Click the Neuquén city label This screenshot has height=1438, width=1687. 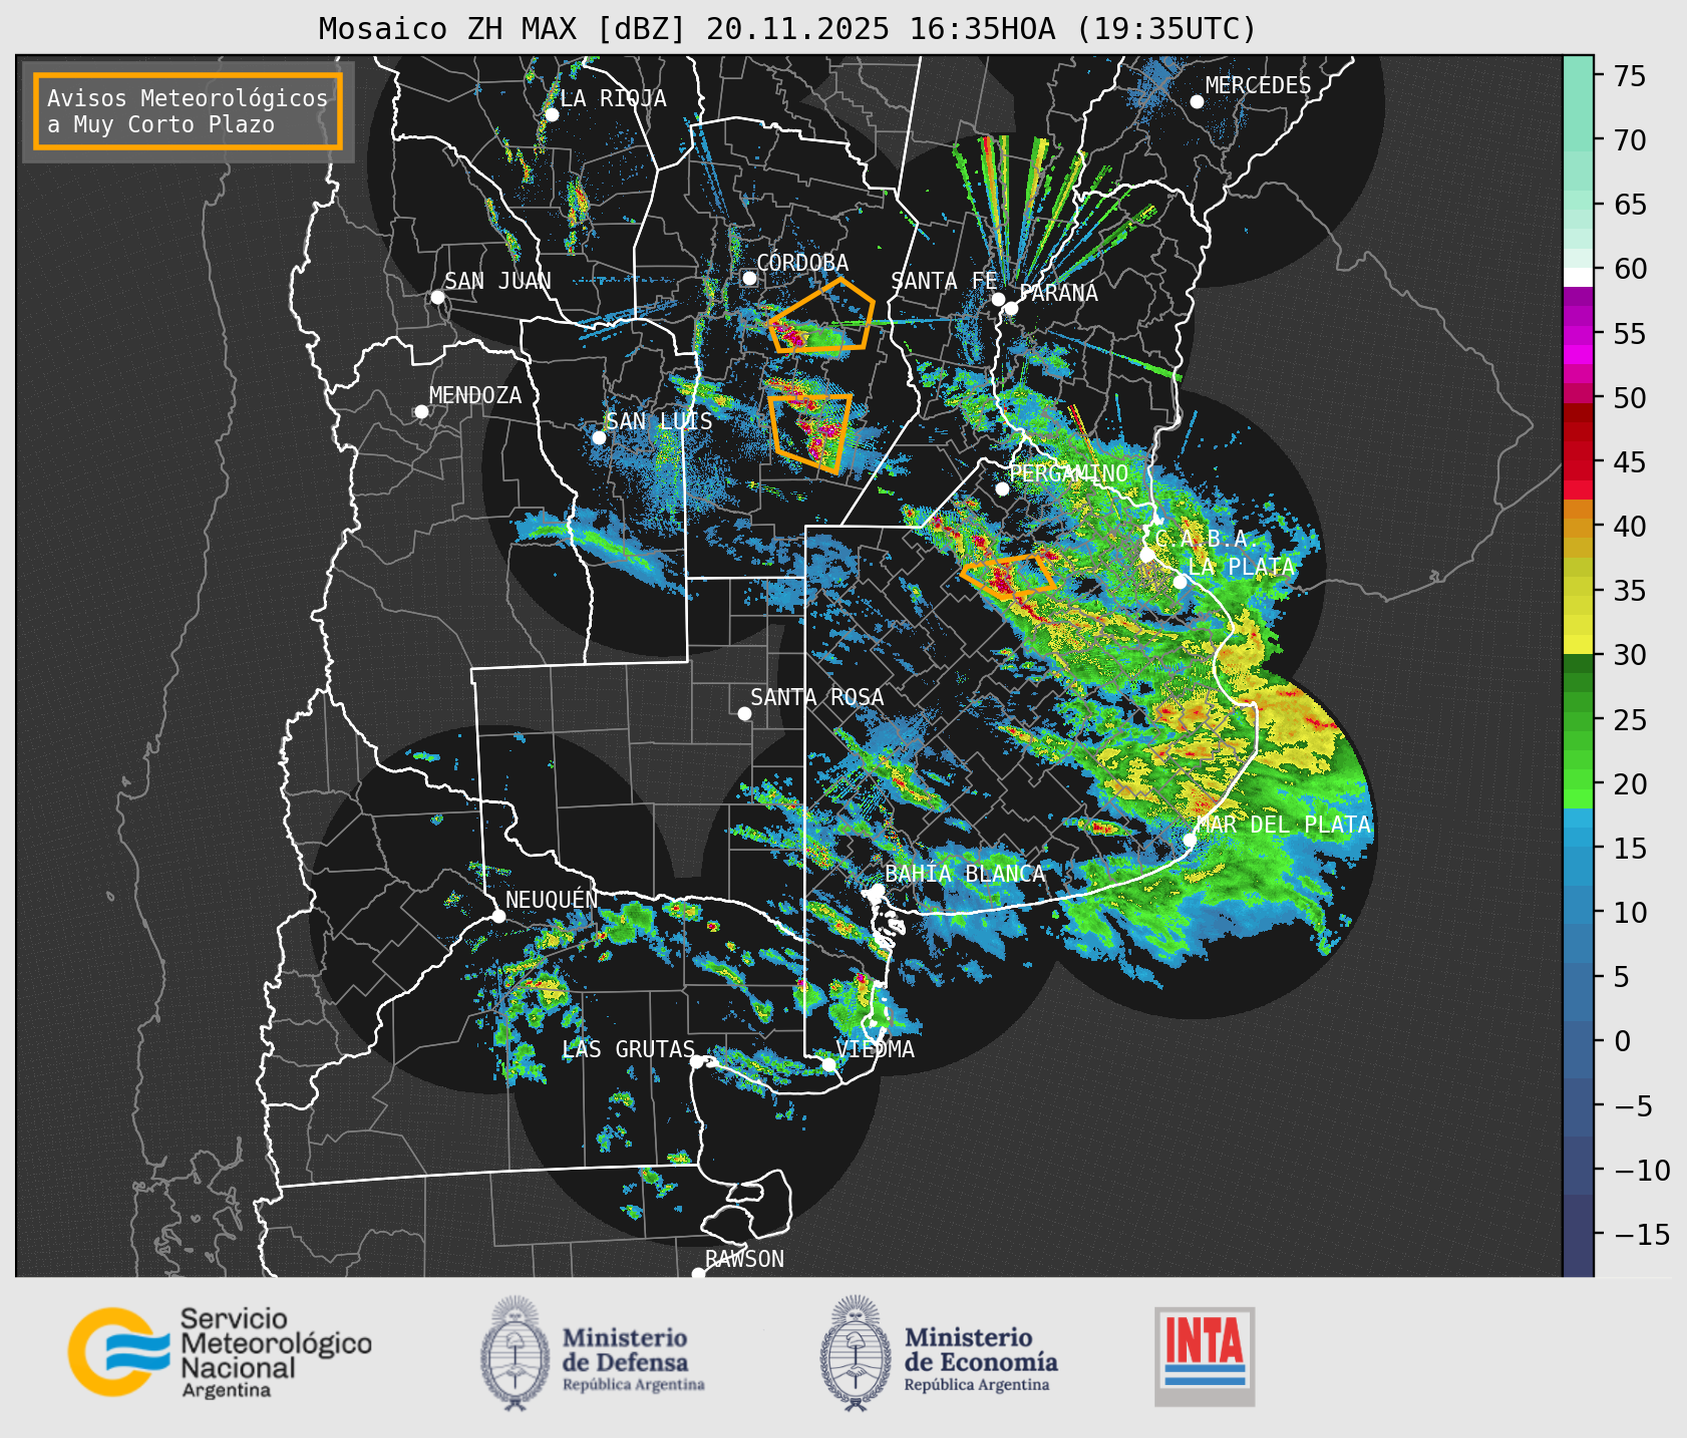coord(552,899)
